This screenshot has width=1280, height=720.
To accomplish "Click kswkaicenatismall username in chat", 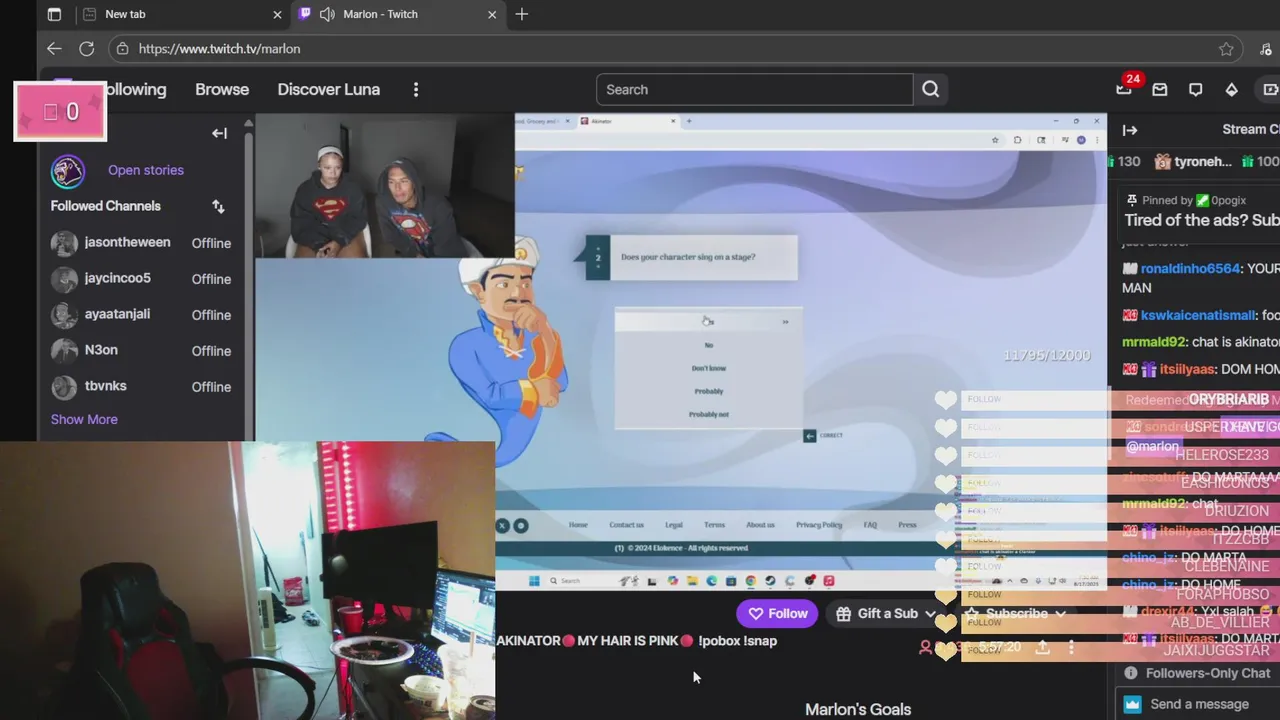I will 1198,315.
